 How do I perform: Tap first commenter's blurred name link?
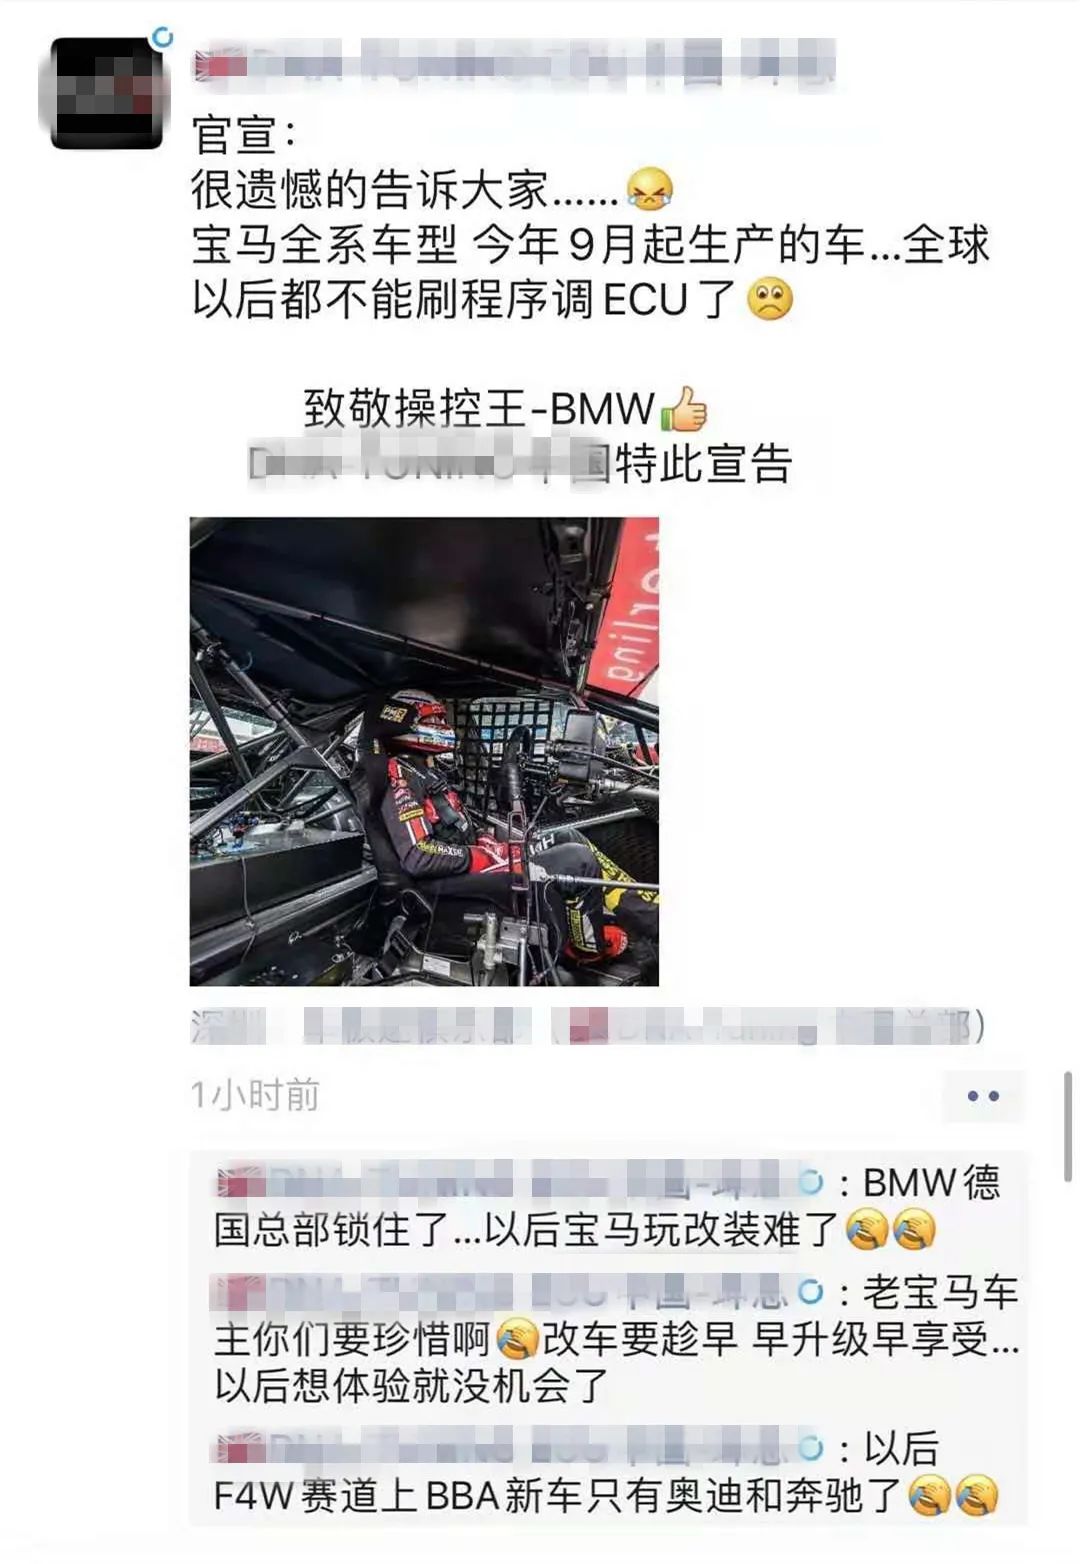[518, 1182]
